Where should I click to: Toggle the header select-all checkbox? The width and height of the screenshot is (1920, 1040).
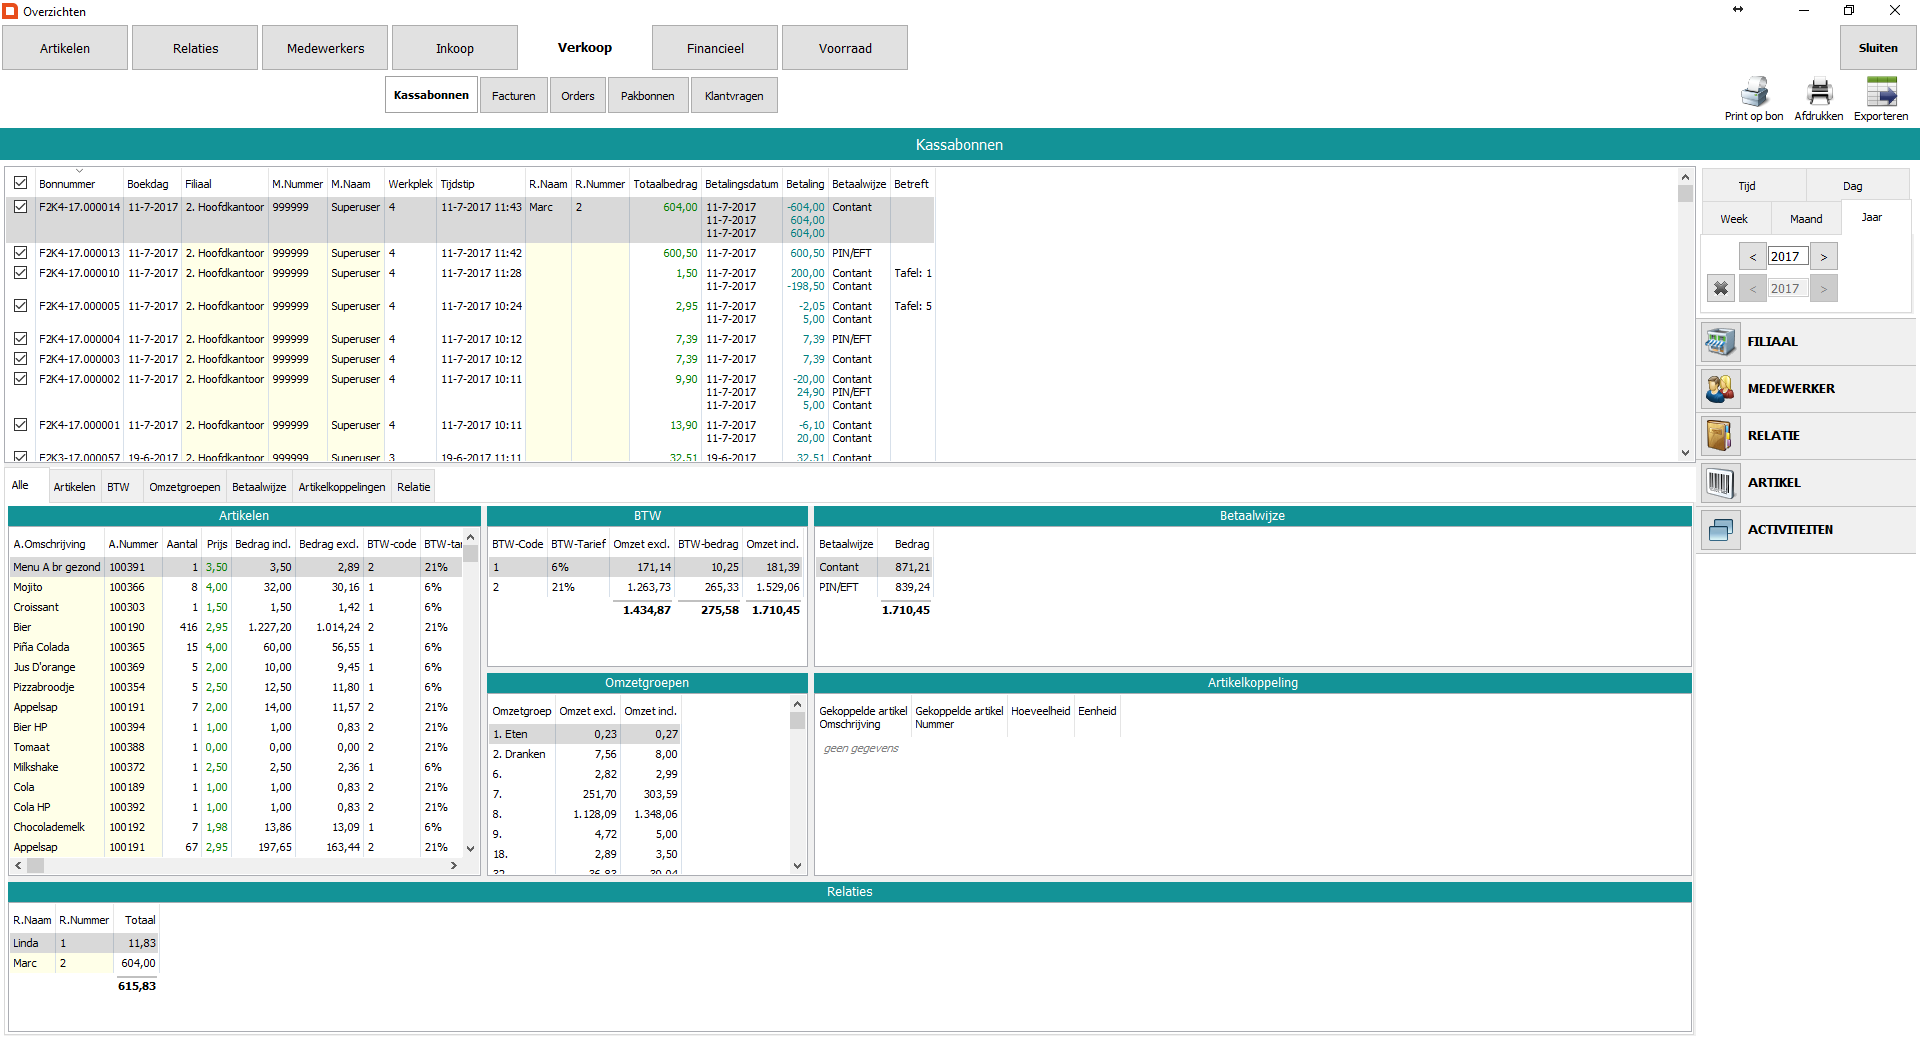point(20,183)
